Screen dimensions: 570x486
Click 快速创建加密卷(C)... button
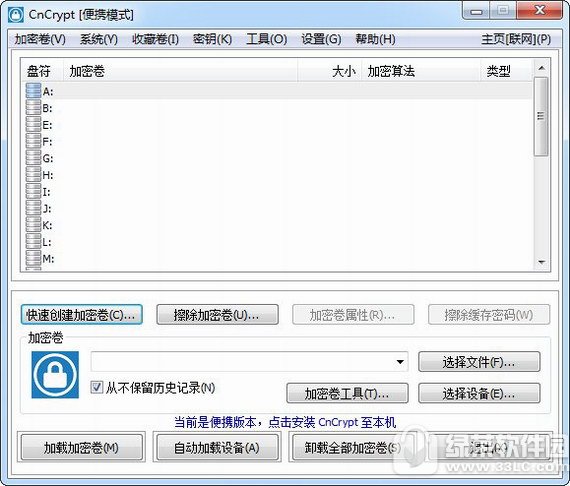point(81,315)
